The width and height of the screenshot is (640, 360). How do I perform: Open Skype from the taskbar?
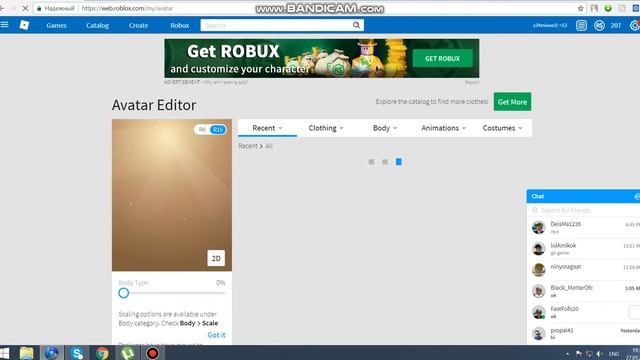[77, 353]
